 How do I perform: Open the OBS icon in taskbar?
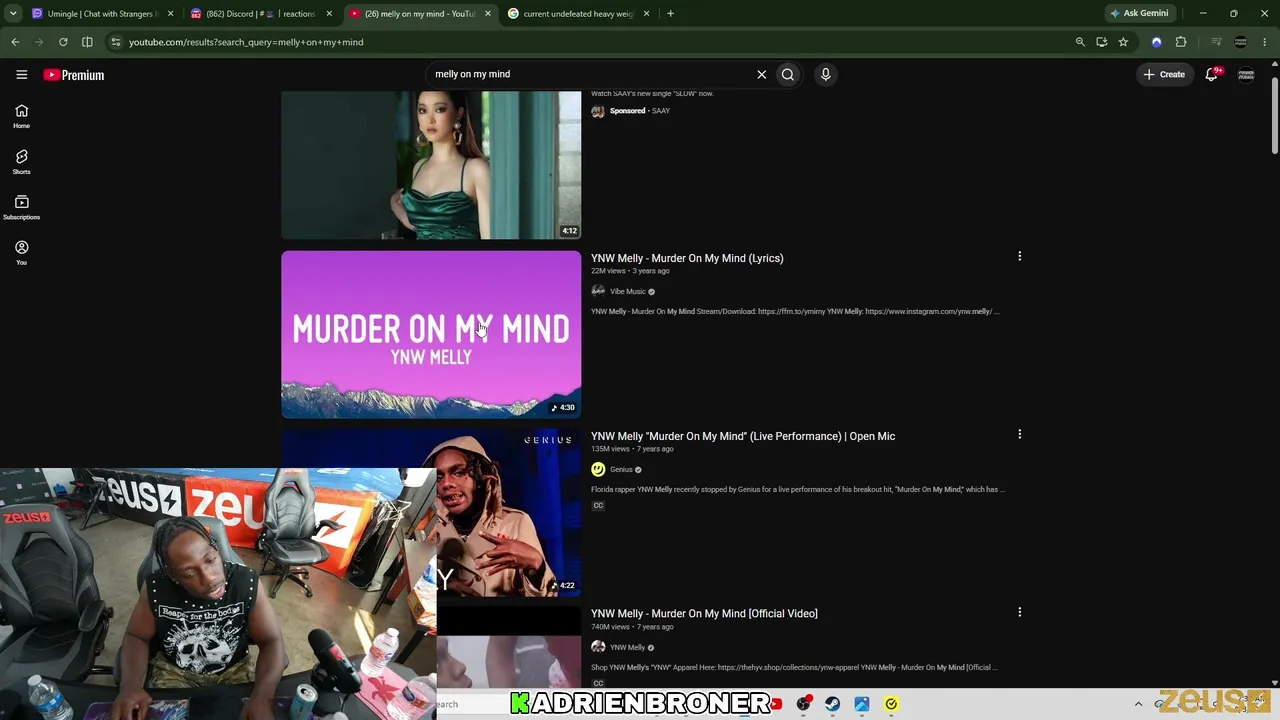(803, 704)
